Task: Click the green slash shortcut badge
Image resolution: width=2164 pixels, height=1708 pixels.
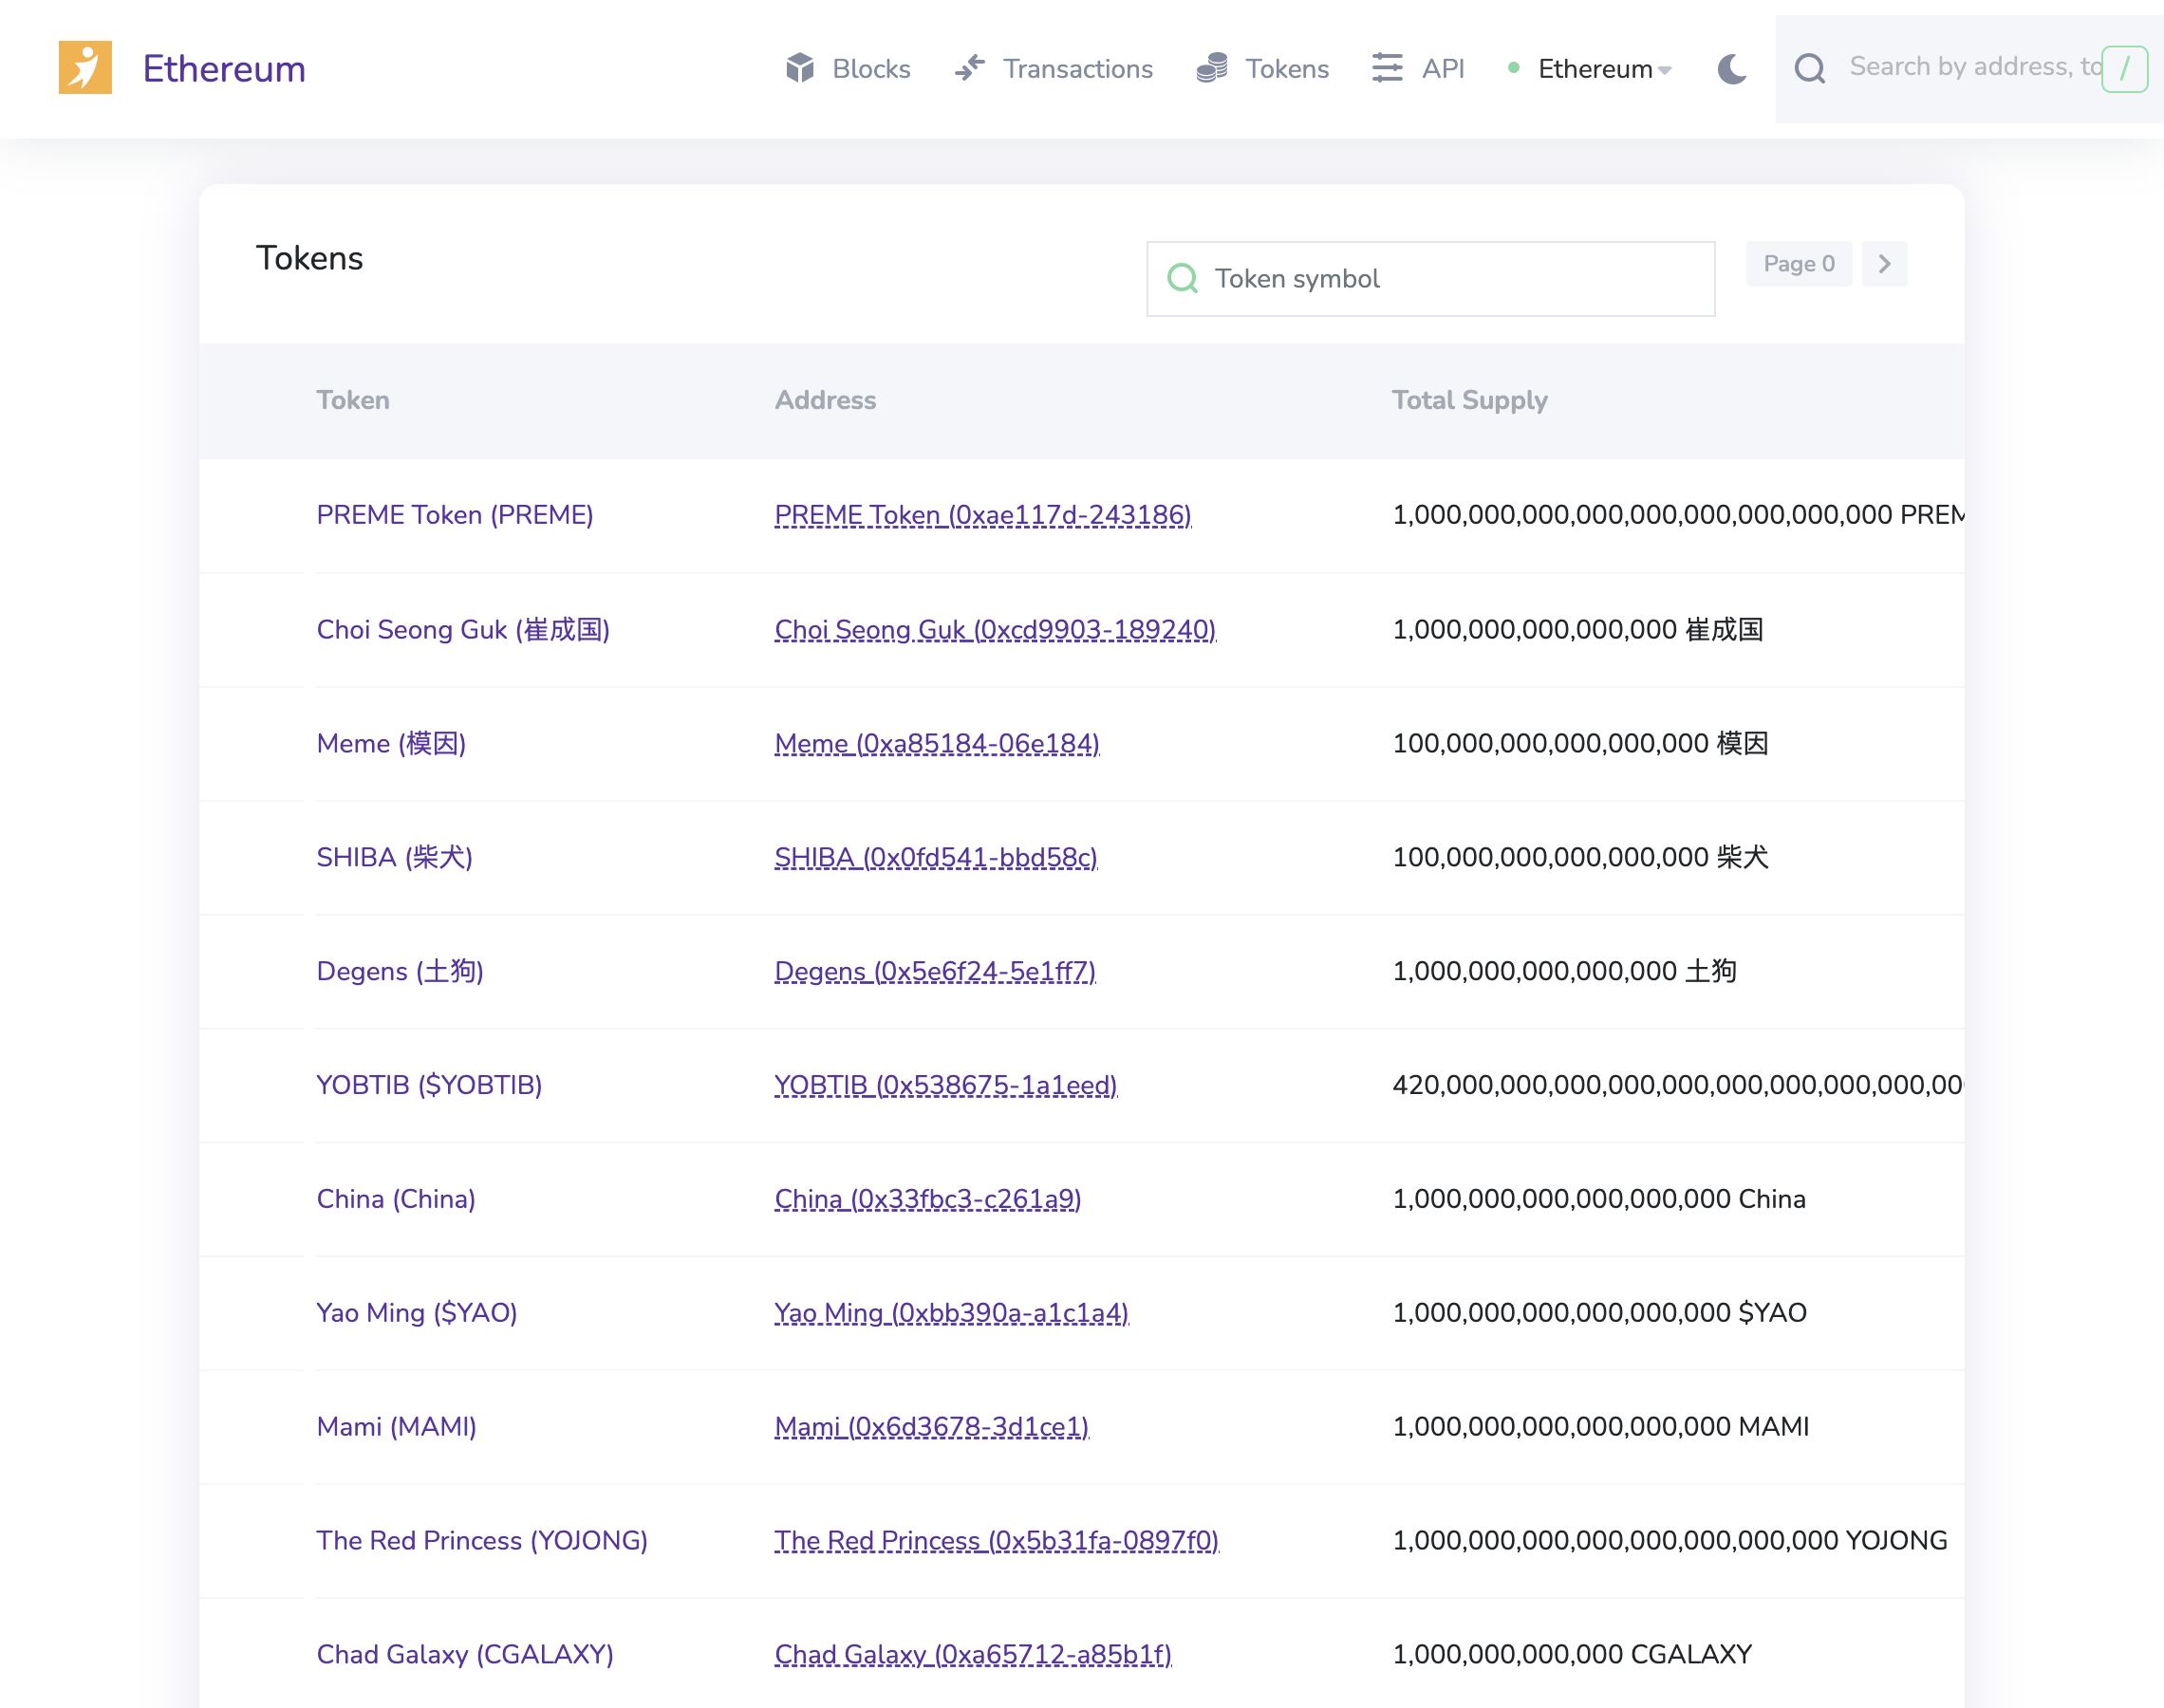Action: point(2124,68)
